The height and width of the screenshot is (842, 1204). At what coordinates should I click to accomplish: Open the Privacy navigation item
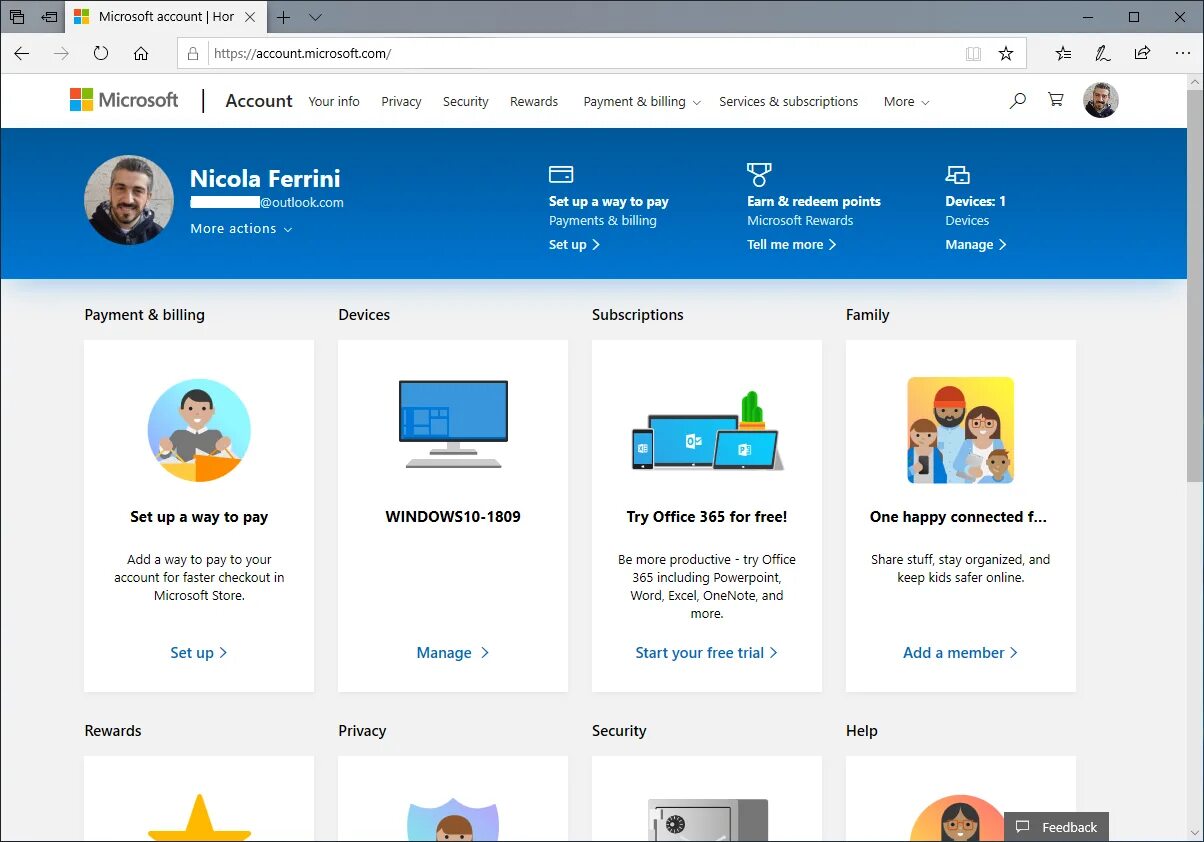click(401, 101)
